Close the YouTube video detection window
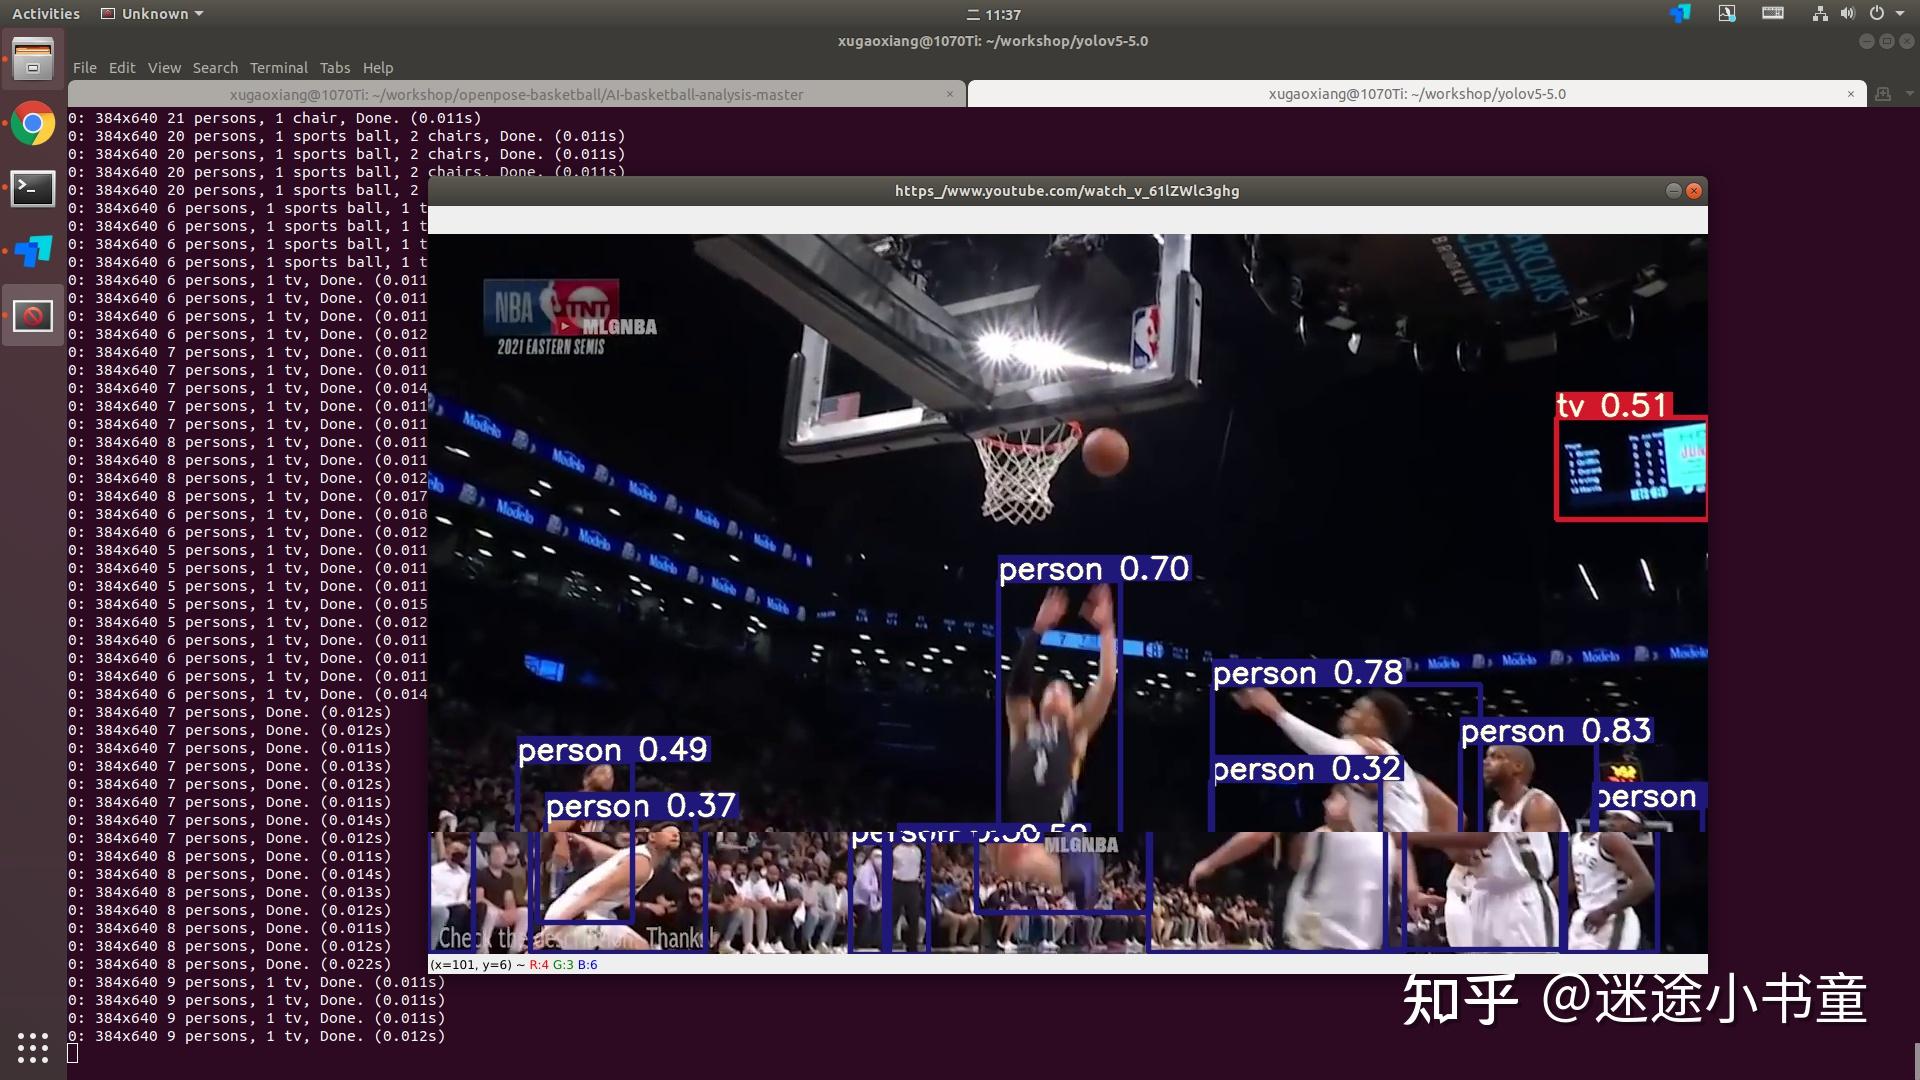1920x1080 pixels. 1694,191
